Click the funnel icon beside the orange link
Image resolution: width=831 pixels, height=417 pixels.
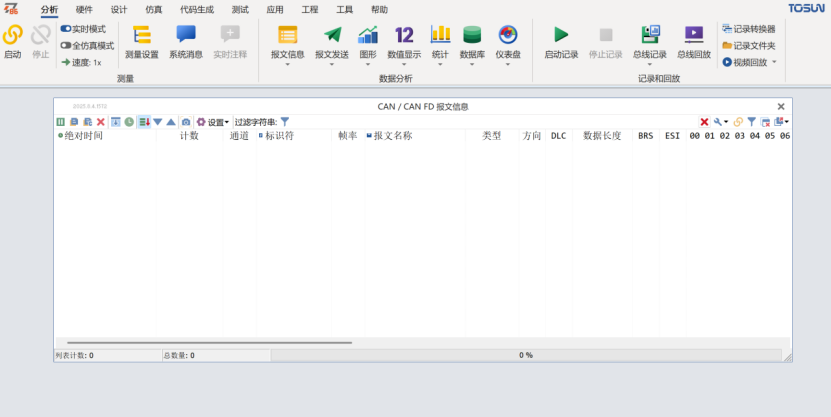[752, 122]
